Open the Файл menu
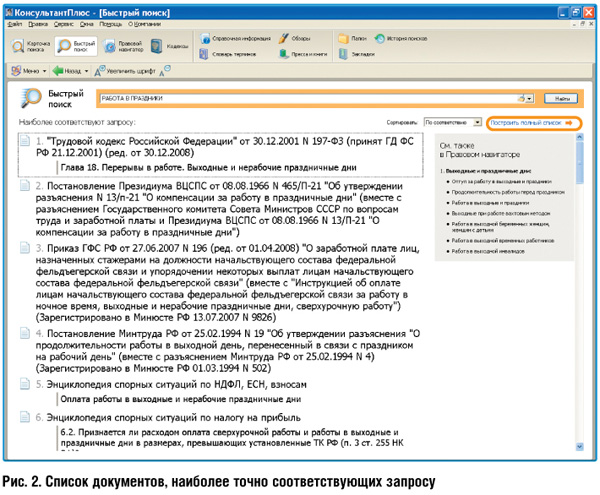600x495 pixels. click(x=15, y=24)
